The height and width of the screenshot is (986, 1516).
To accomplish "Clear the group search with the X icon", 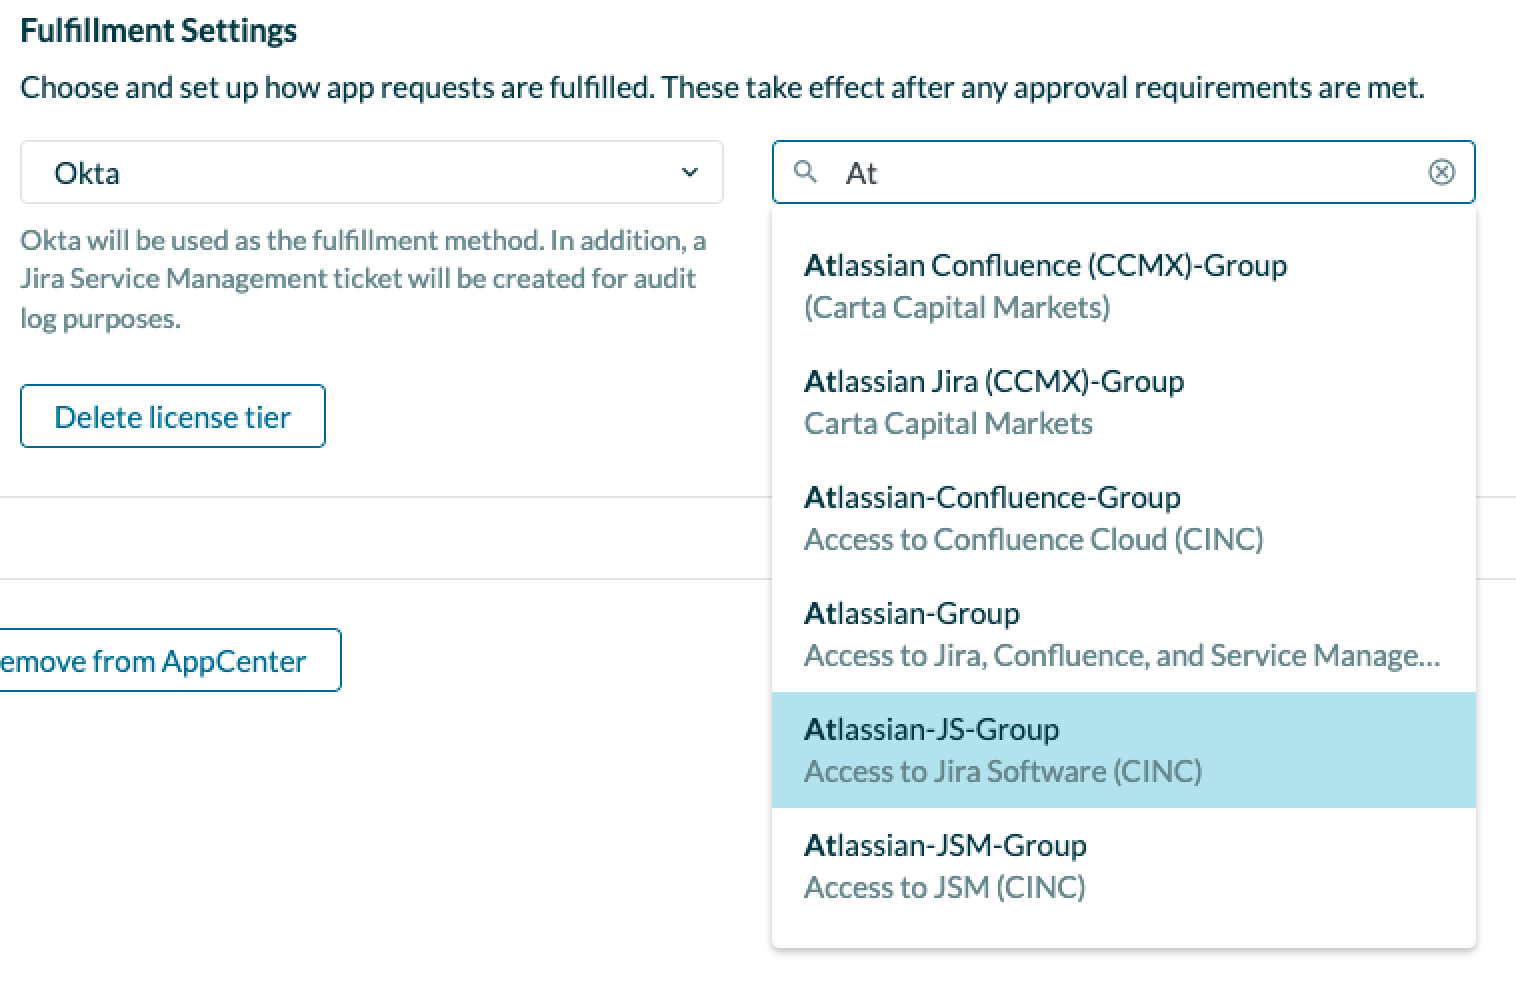I will [1441, 172].
